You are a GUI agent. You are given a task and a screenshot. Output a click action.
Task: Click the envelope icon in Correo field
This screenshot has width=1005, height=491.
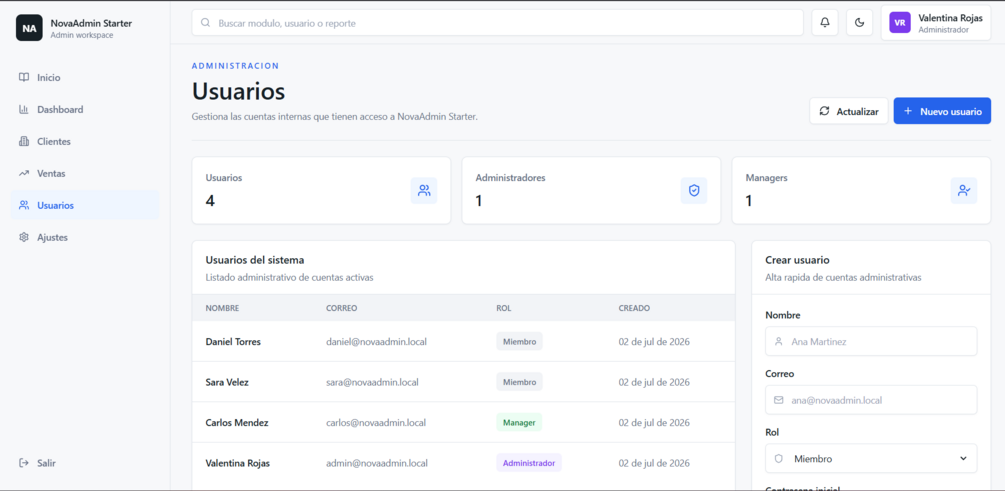779,400
